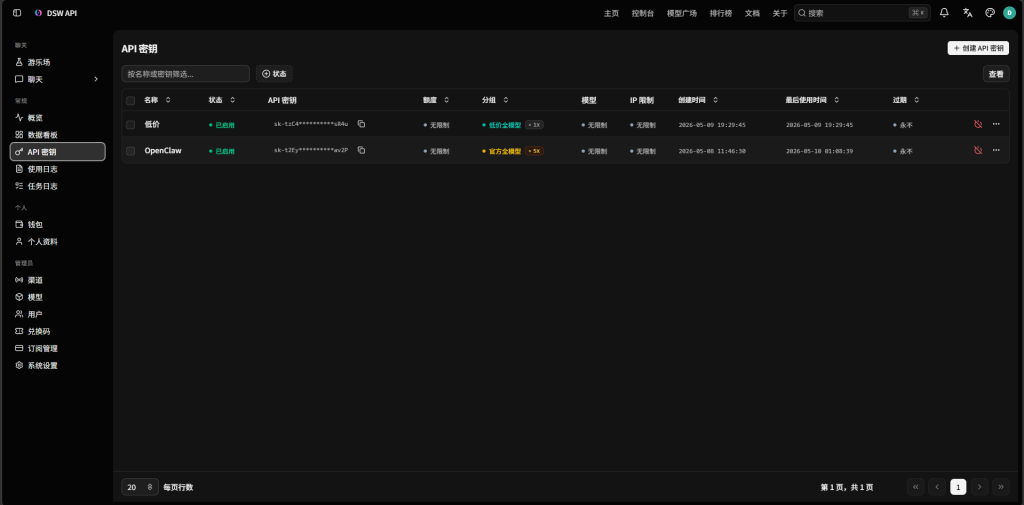Open 钱包 in the sidebar
The width and height of the screenshot is (1024, 505).
point(57,224)
